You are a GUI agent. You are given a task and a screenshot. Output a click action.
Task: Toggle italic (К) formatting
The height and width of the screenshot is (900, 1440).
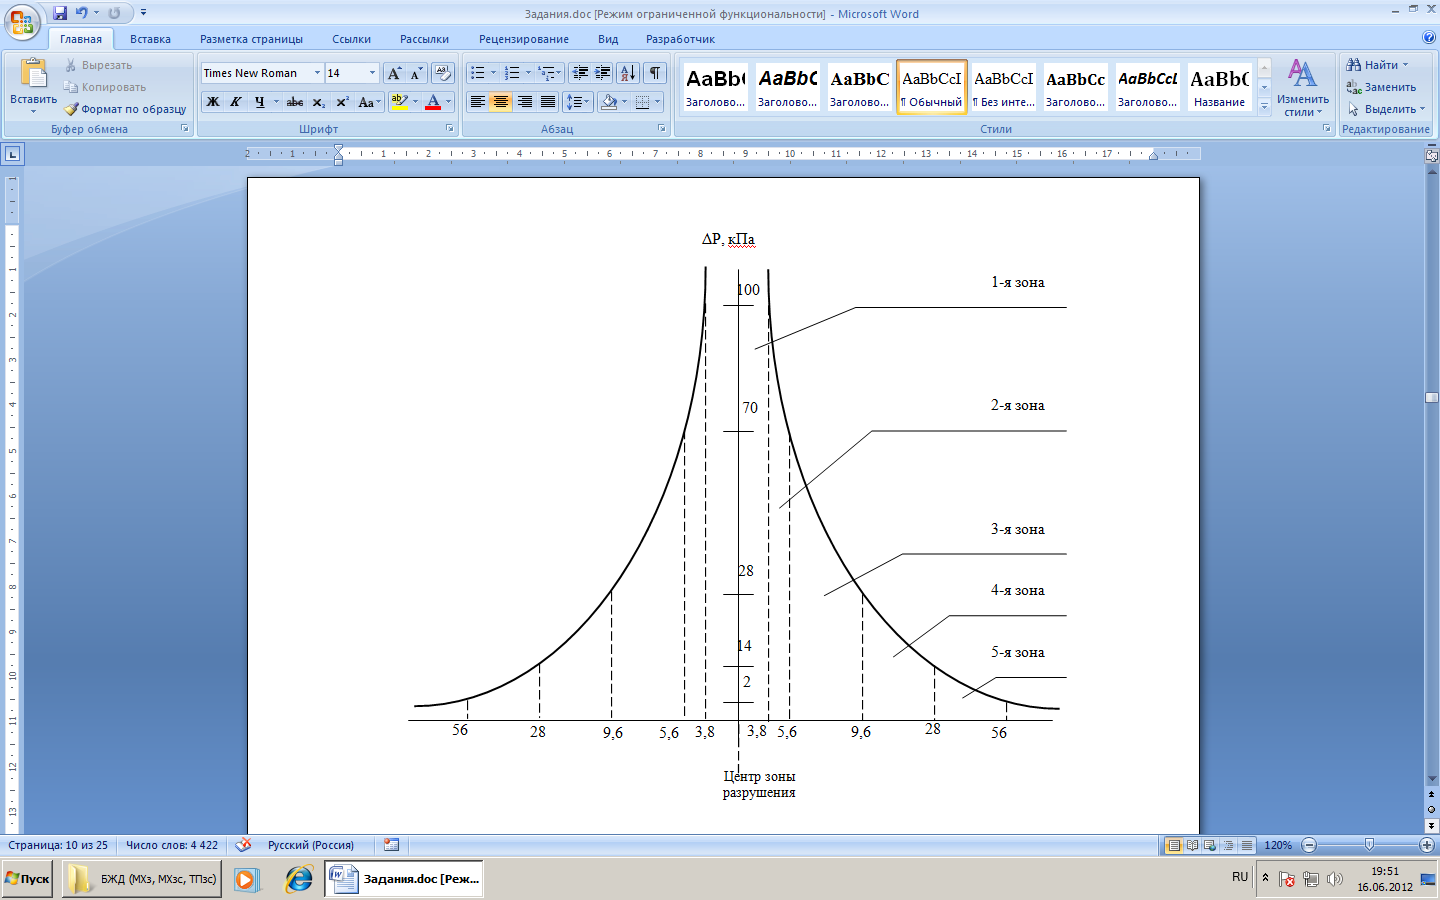(x=236, y=102)
